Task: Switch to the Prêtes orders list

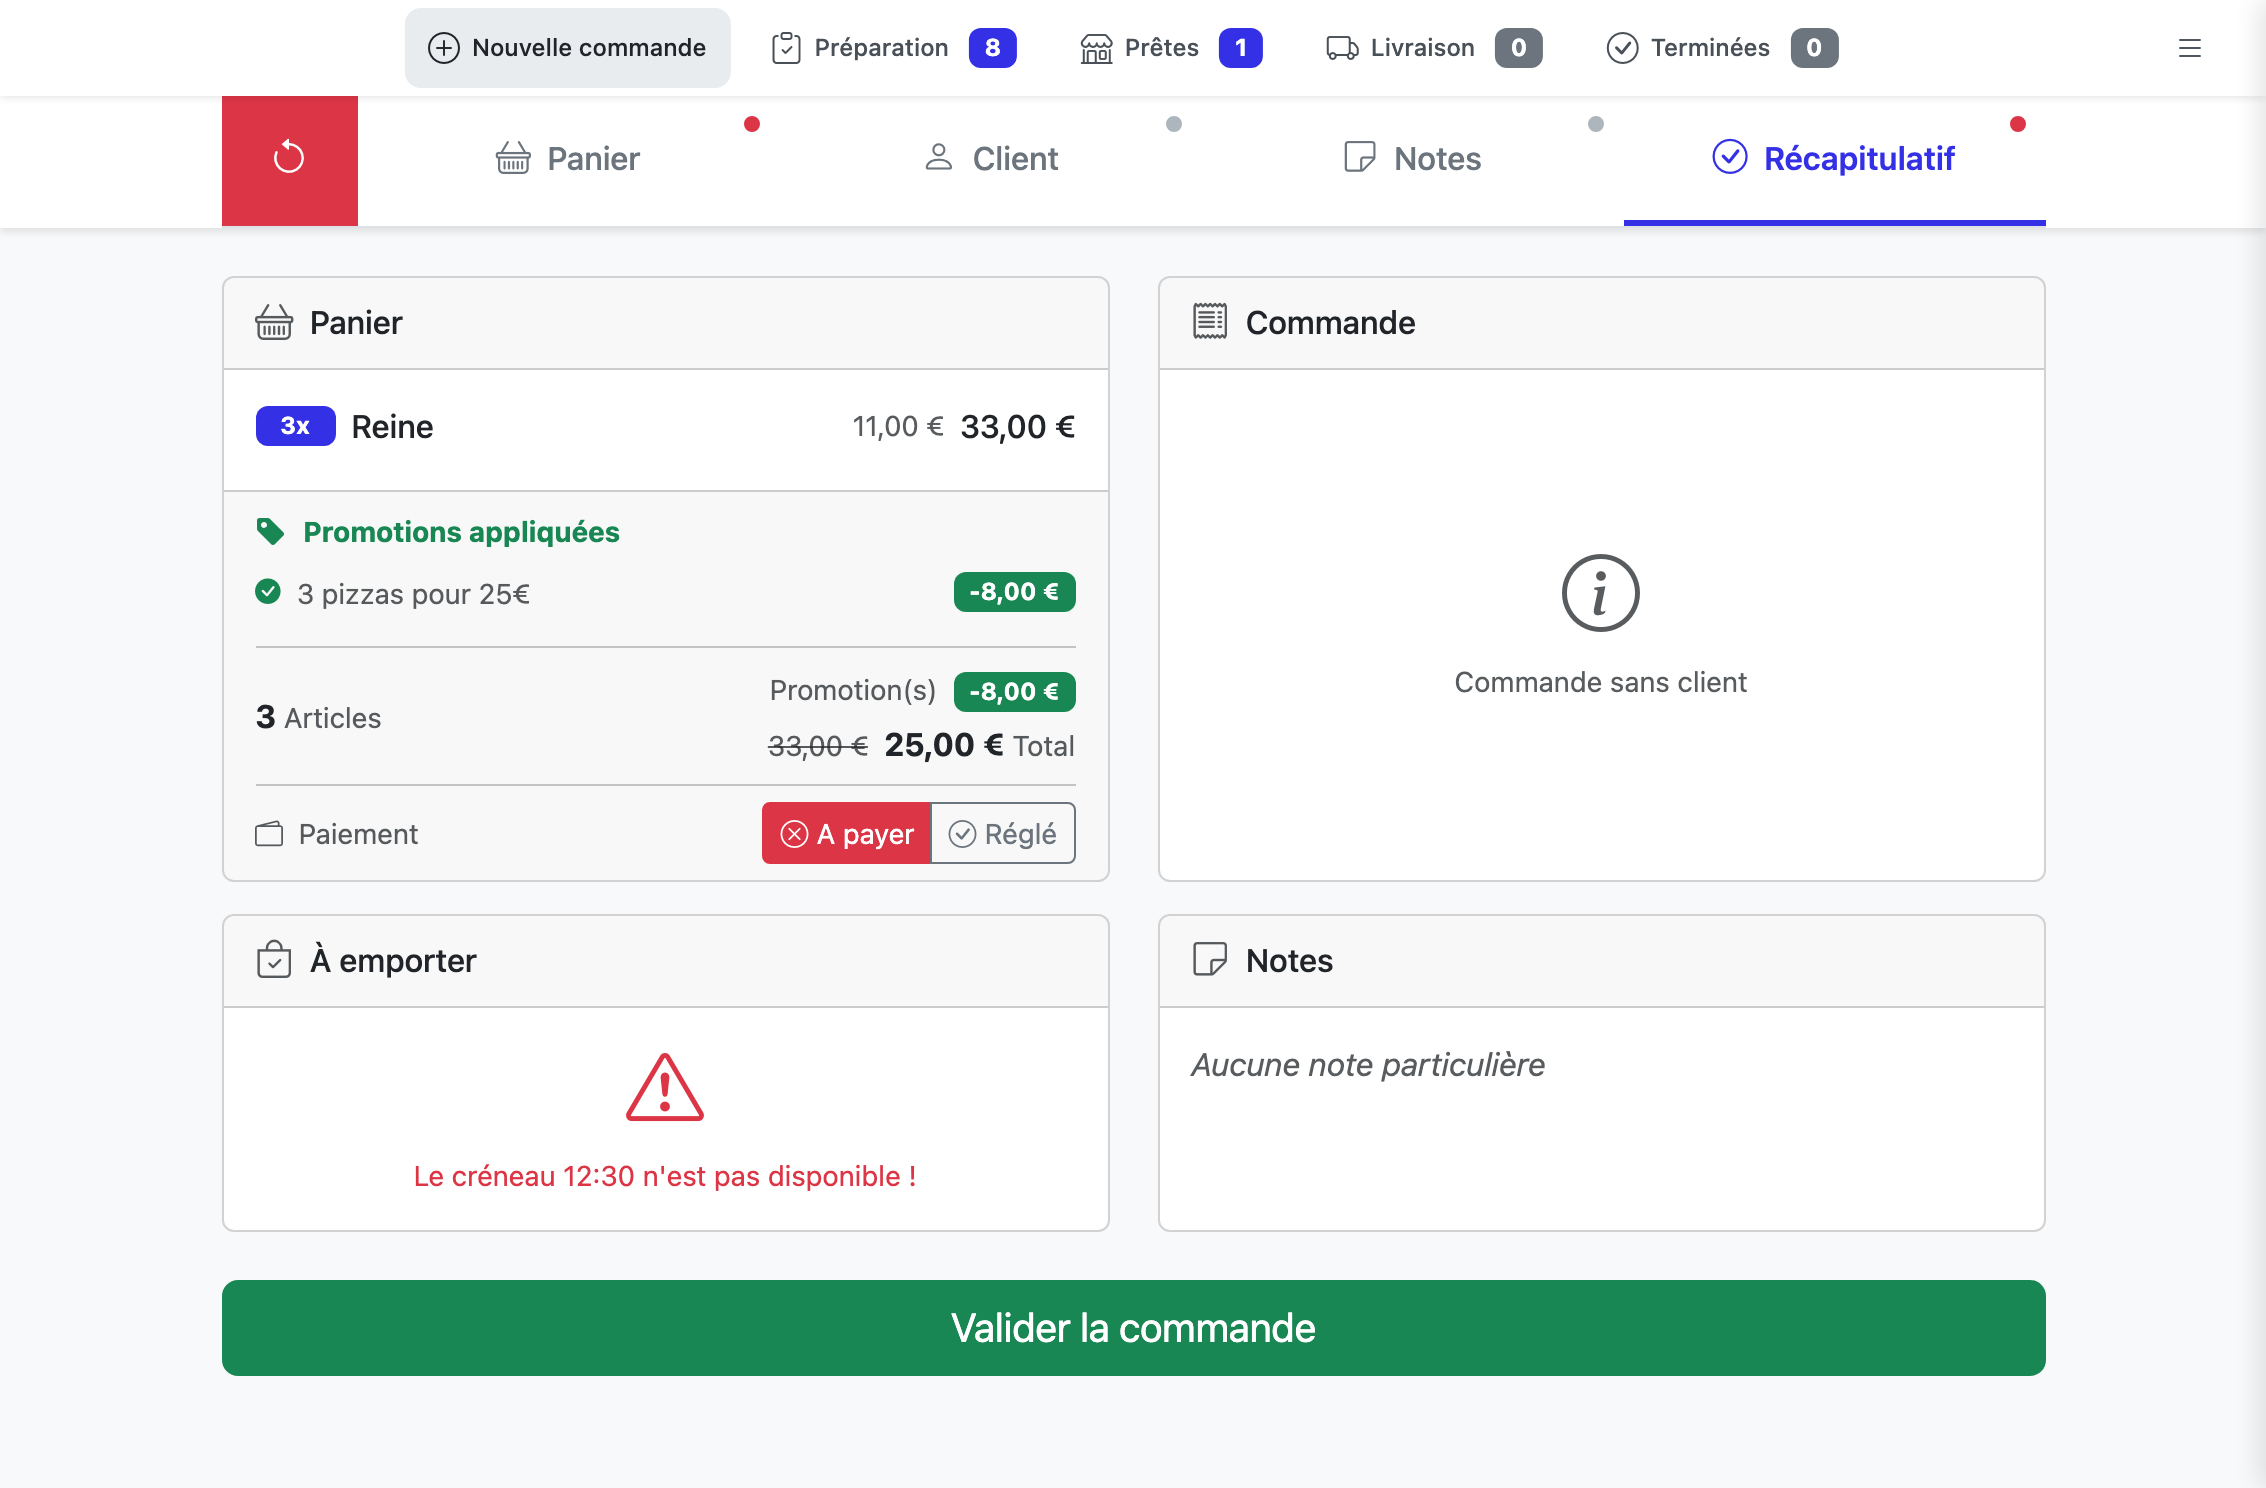Action: coord(1172,48)
